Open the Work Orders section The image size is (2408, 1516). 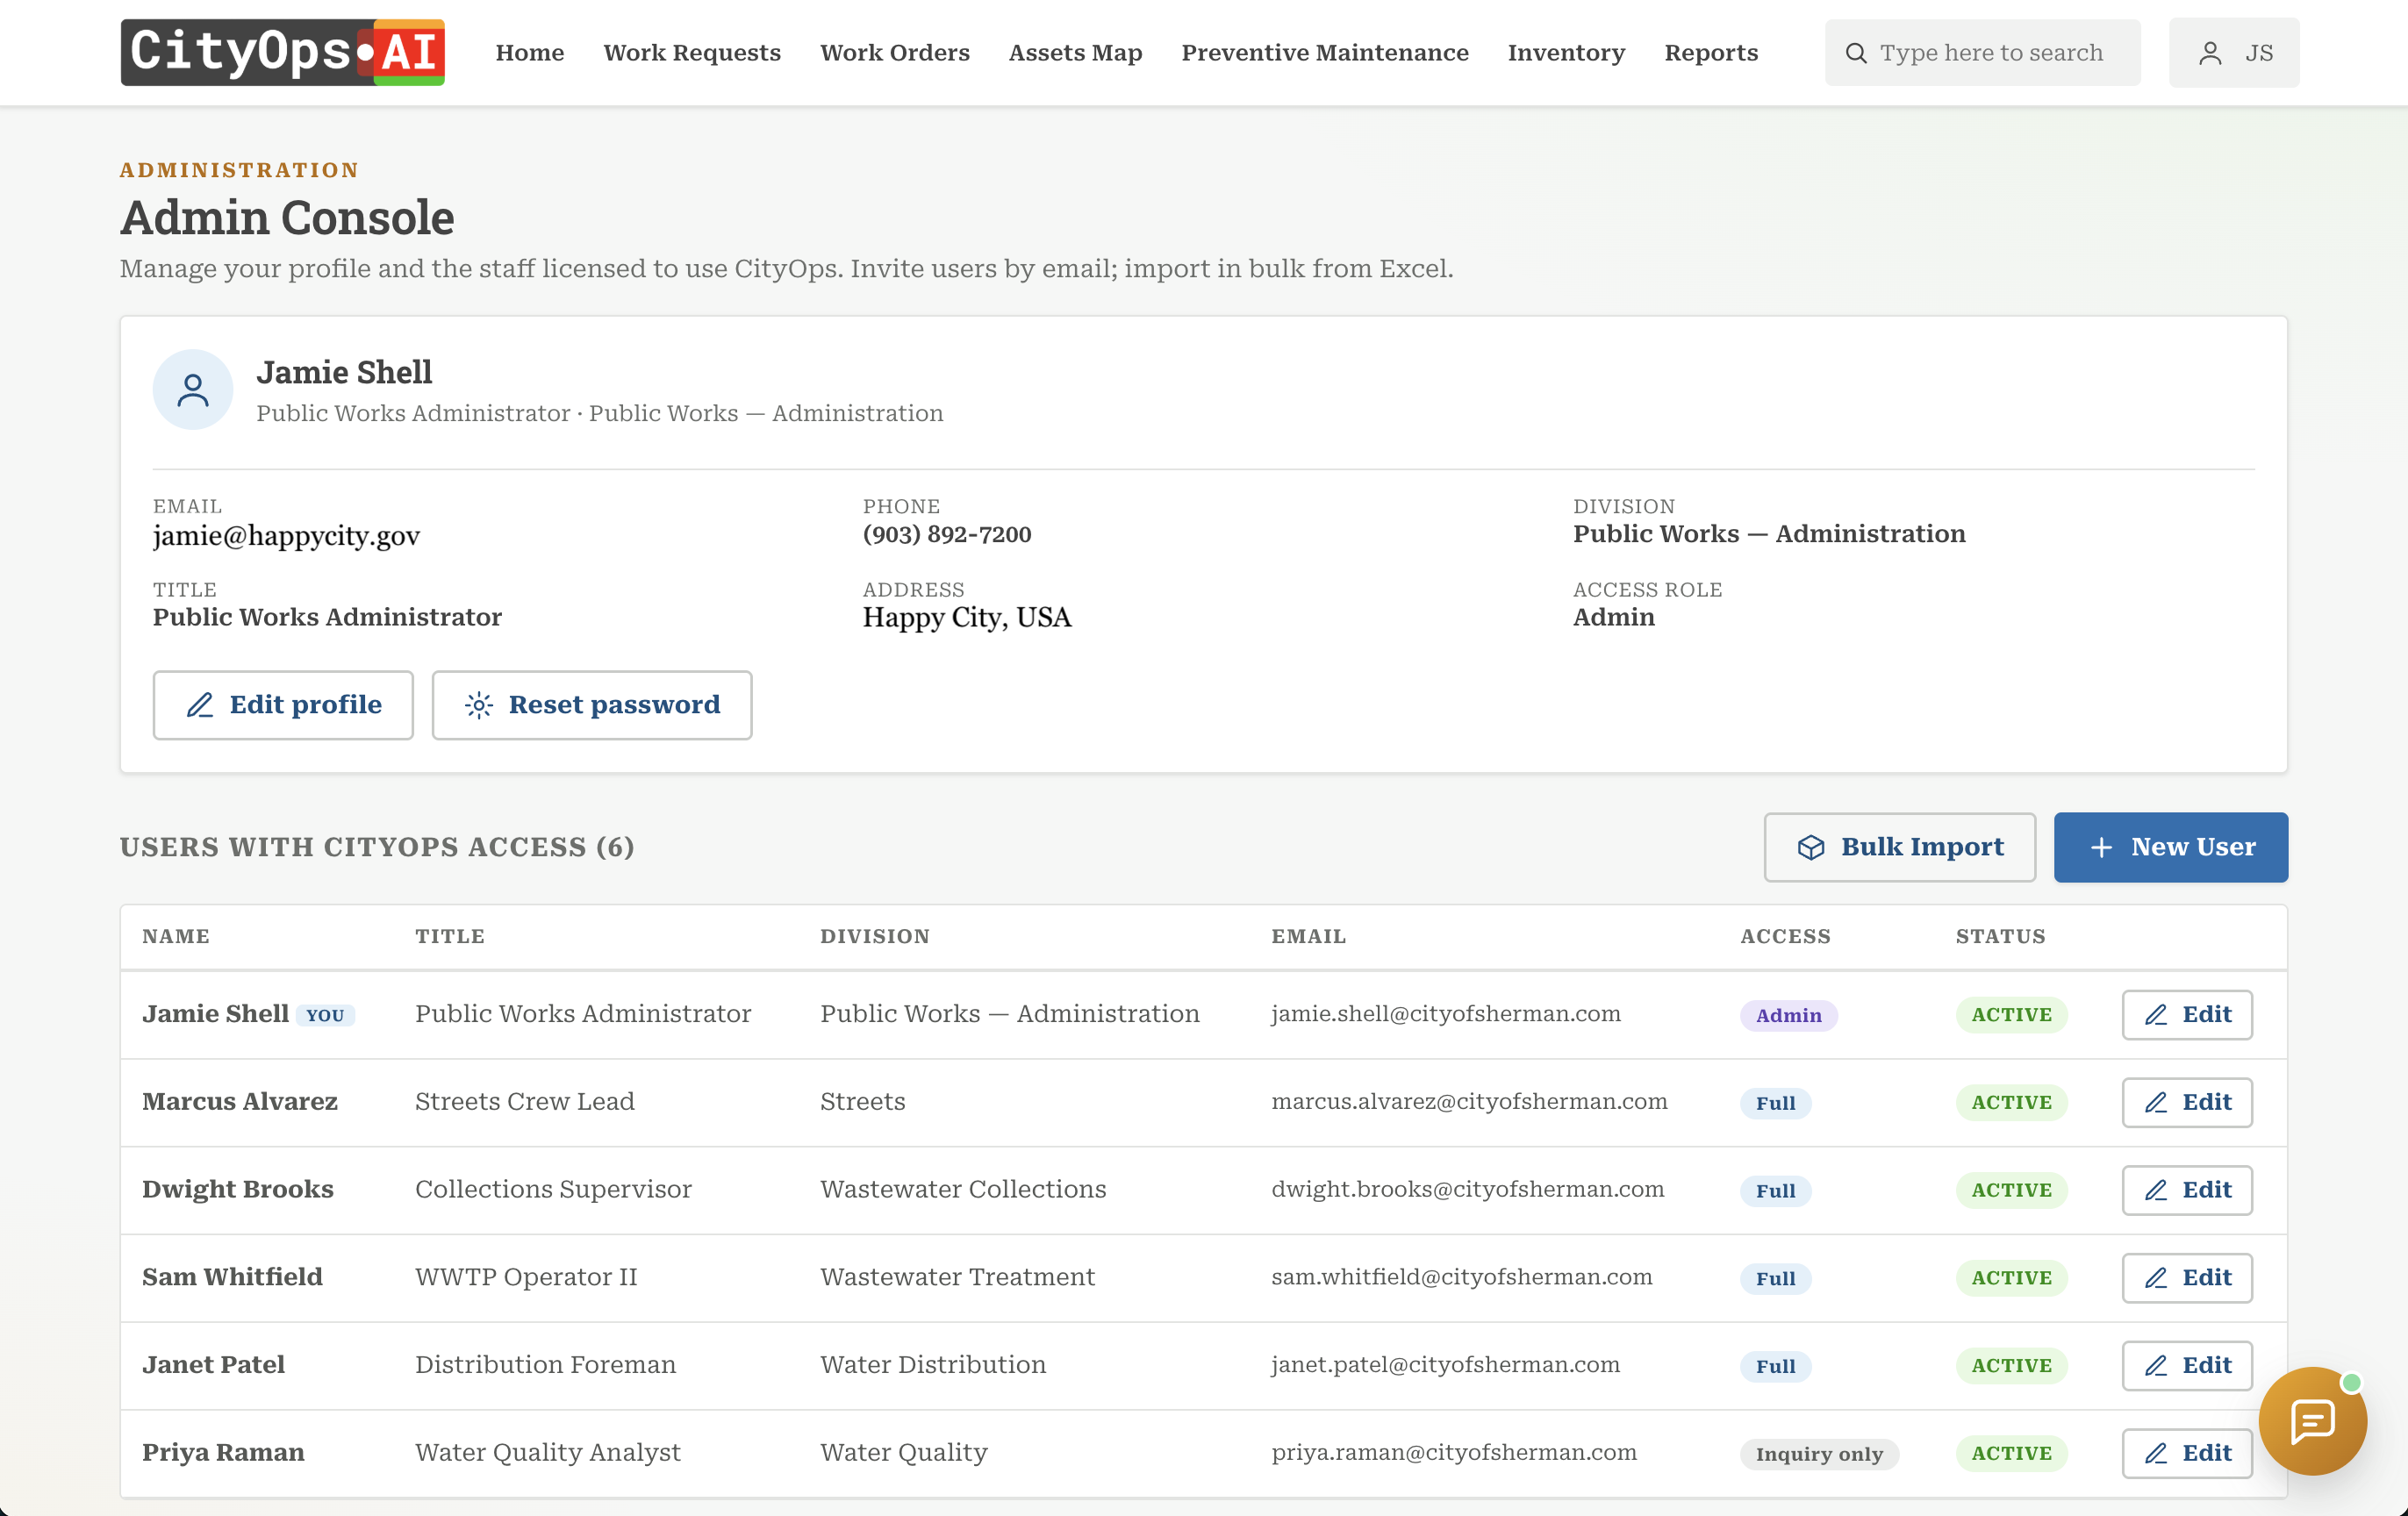pyautogui.click(x=895, y=53)
